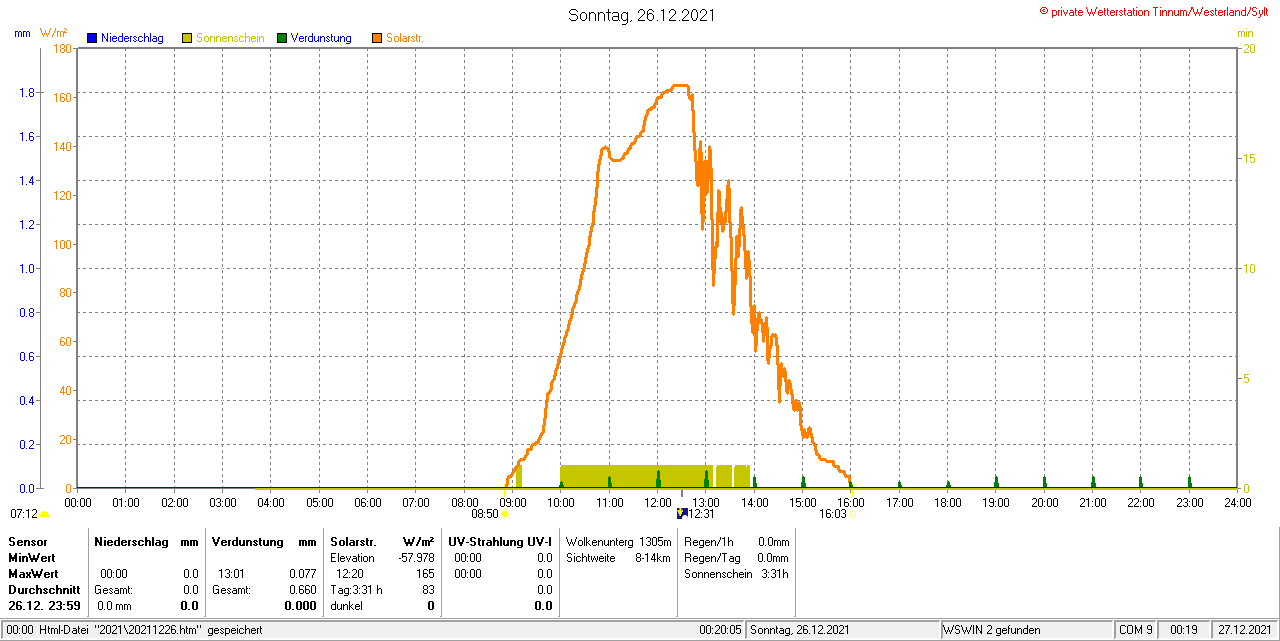The image size is (1280, 641).
Task: Click the 12:00 time axis label
Action: click(658, 503)
